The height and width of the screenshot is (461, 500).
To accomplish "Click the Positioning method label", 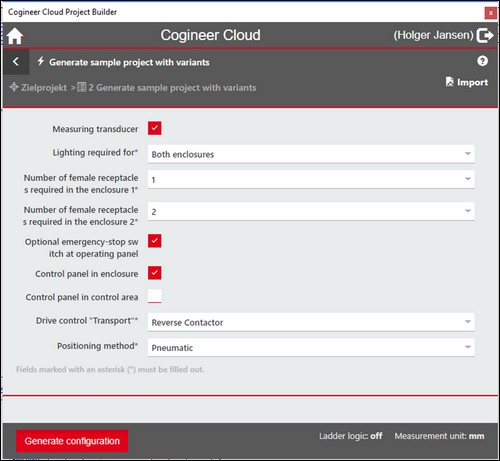I will pyautogui.click(x=97, y=346).
